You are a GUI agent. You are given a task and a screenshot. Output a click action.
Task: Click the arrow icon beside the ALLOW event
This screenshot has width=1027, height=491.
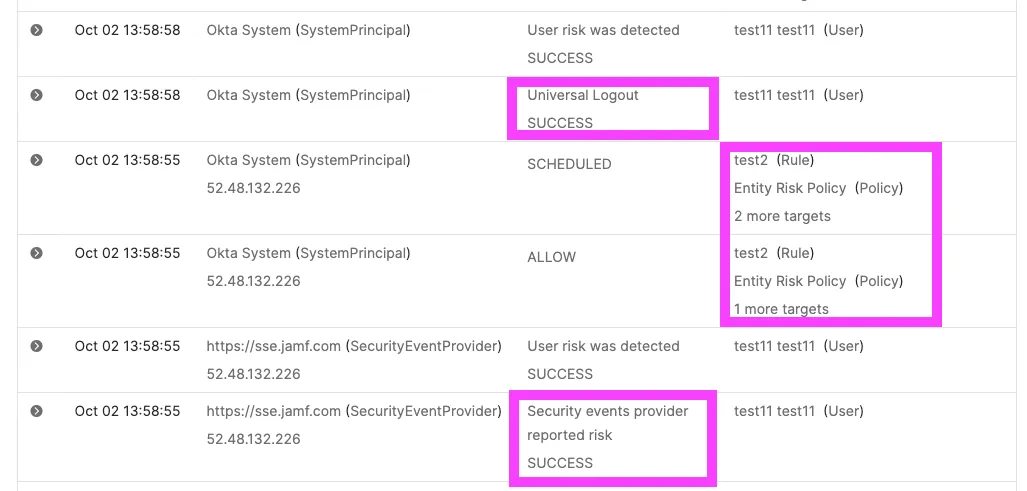point(37,253)
